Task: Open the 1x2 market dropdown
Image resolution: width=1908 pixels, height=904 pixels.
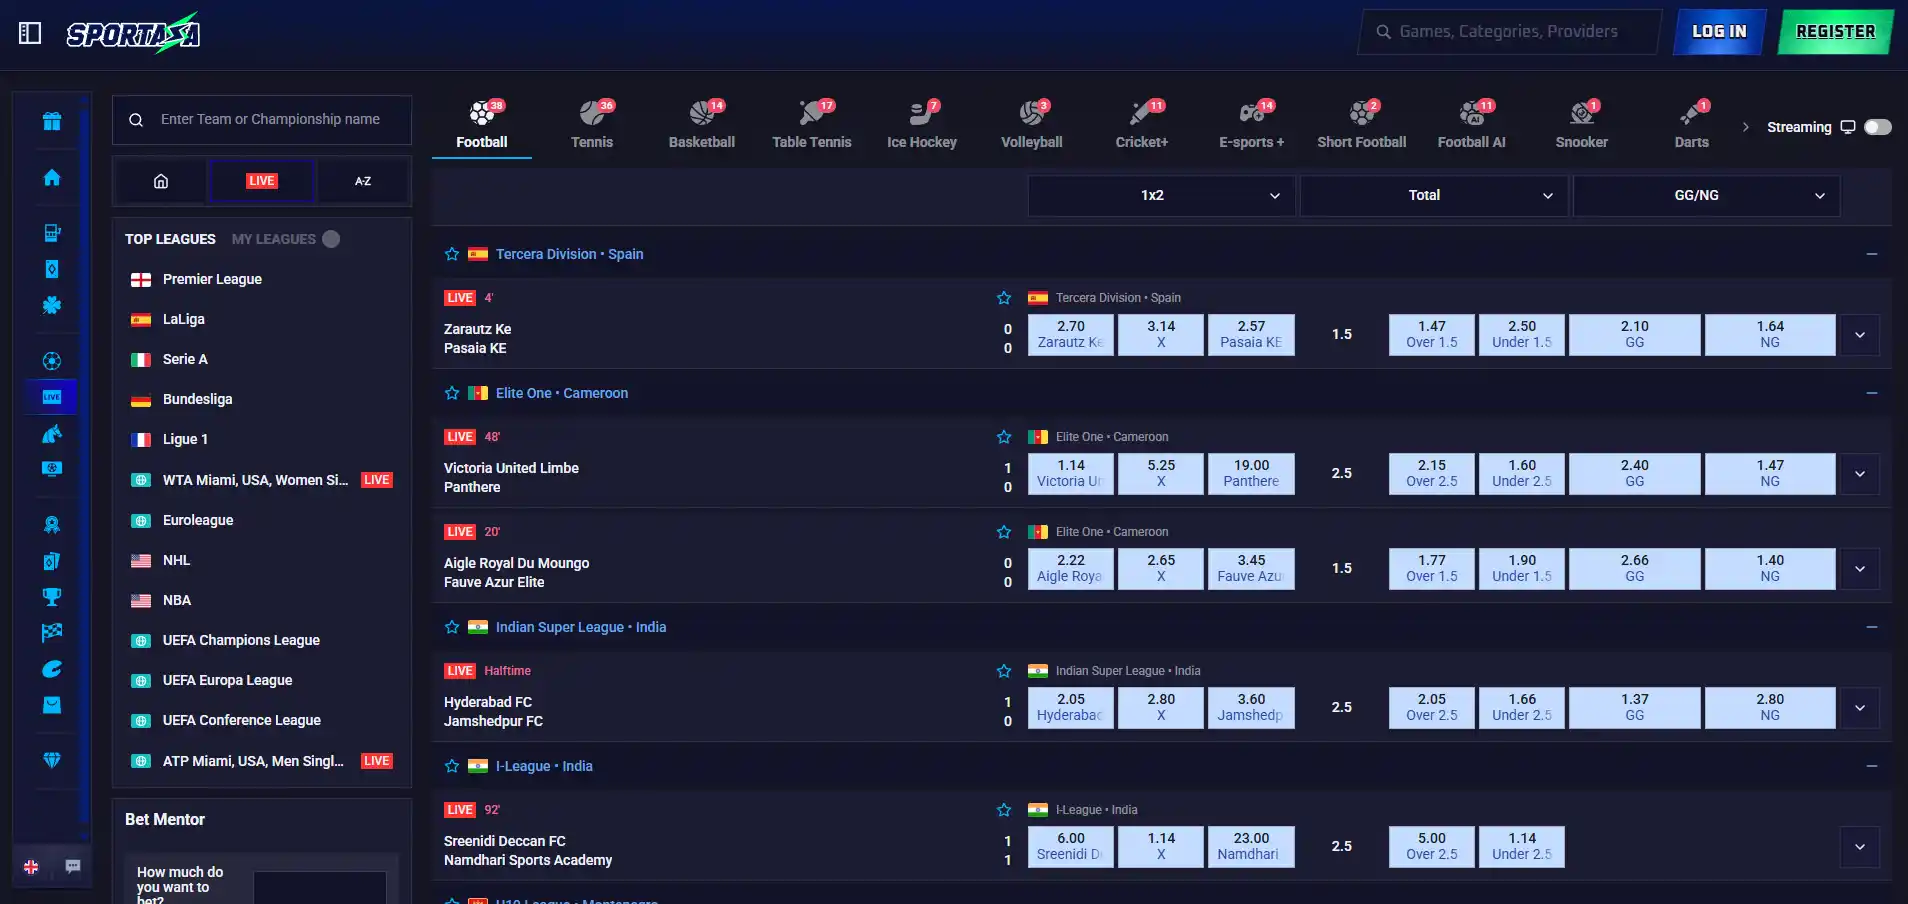Action: (x=1161, y=195)
